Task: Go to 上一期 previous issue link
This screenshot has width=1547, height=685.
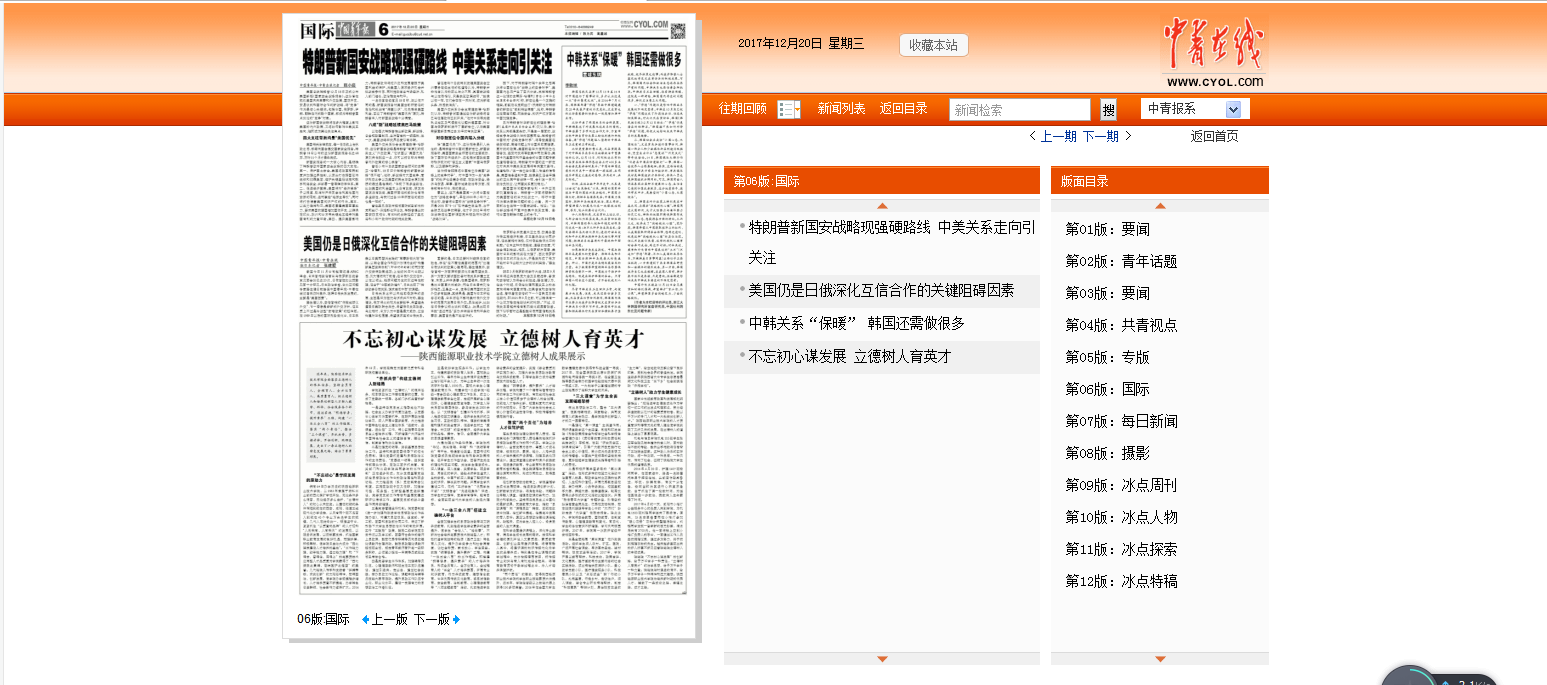Action: (1058, 136)
